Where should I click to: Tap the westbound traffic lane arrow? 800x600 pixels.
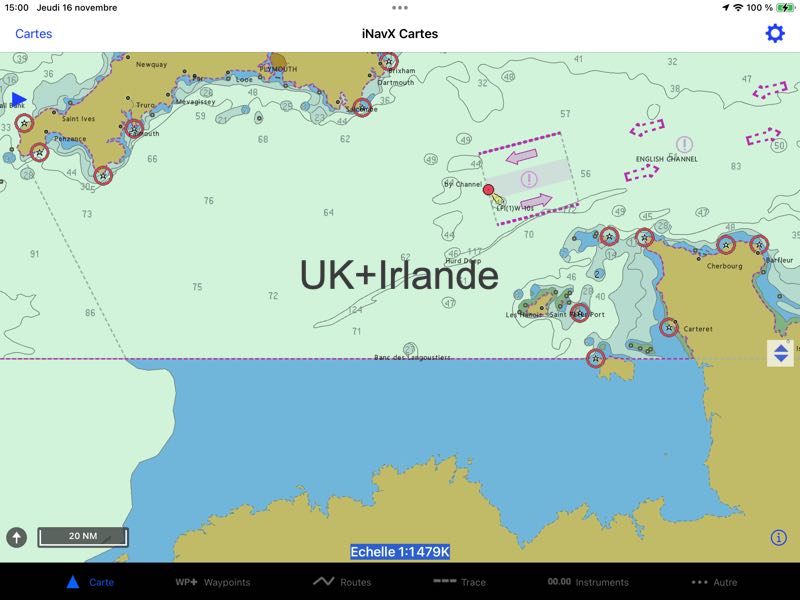tap(521, 156)
